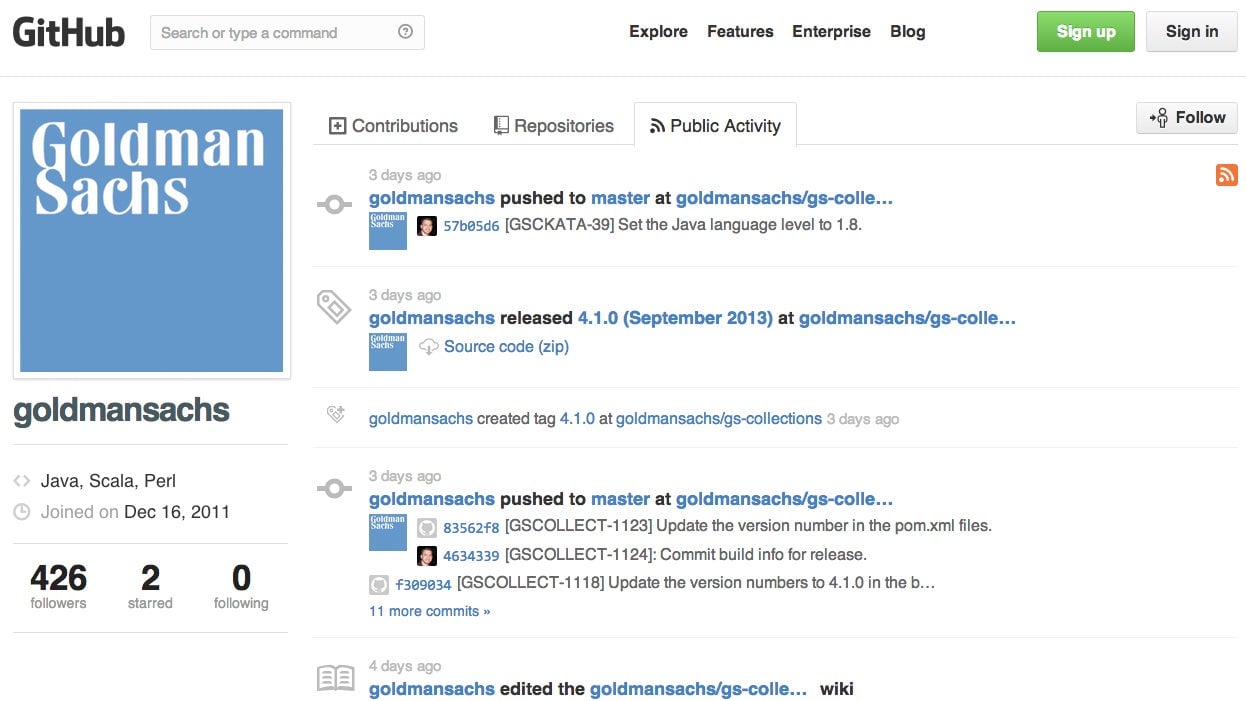Image resolution: width=1246 pixels, height=701 pixels.
Task: Show 11 more commits
Action: (430, 611)
